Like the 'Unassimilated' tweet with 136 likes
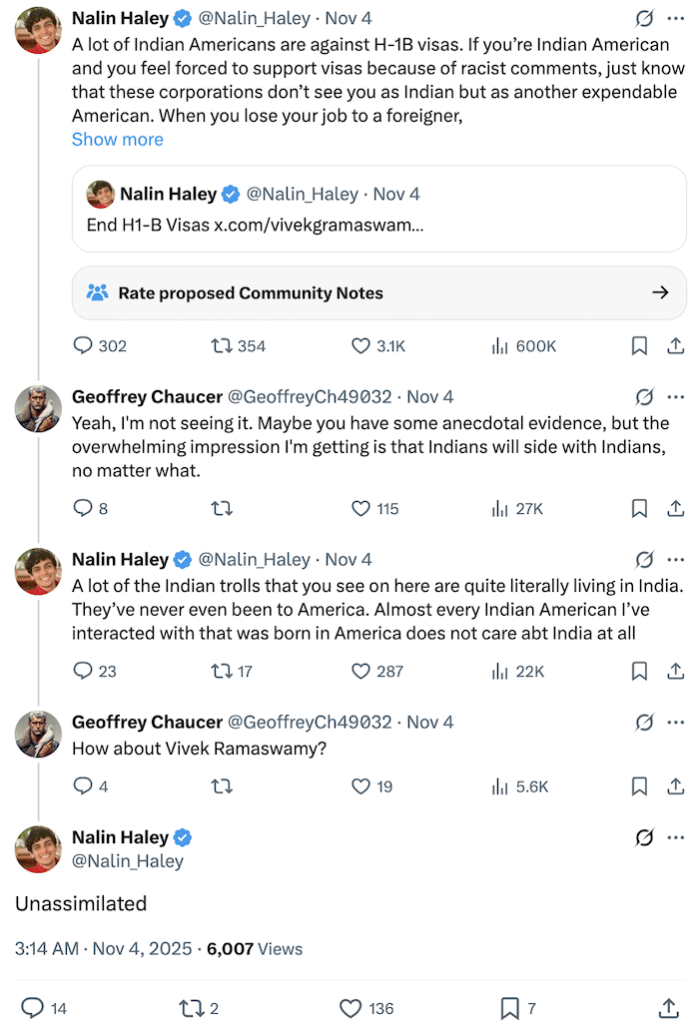The image size is (699, 1024). [350, 1007]
